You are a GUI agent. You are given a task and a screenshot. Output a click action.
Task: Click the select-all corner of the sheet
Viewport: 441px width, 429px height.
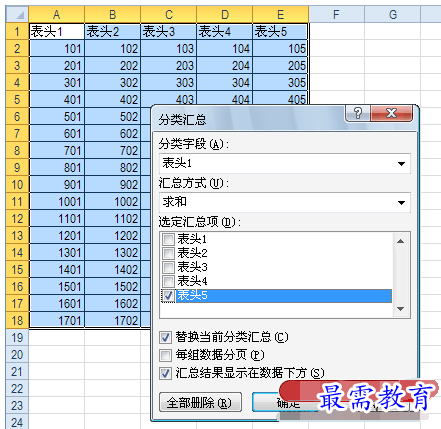click(x=17, y=15)
